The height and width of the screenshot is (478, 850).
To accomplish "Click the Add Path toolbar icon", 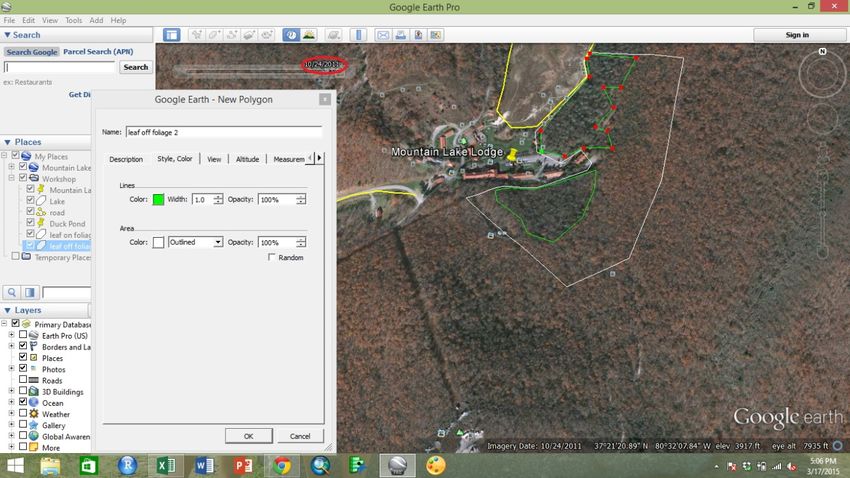I will (x=232, y=35).
